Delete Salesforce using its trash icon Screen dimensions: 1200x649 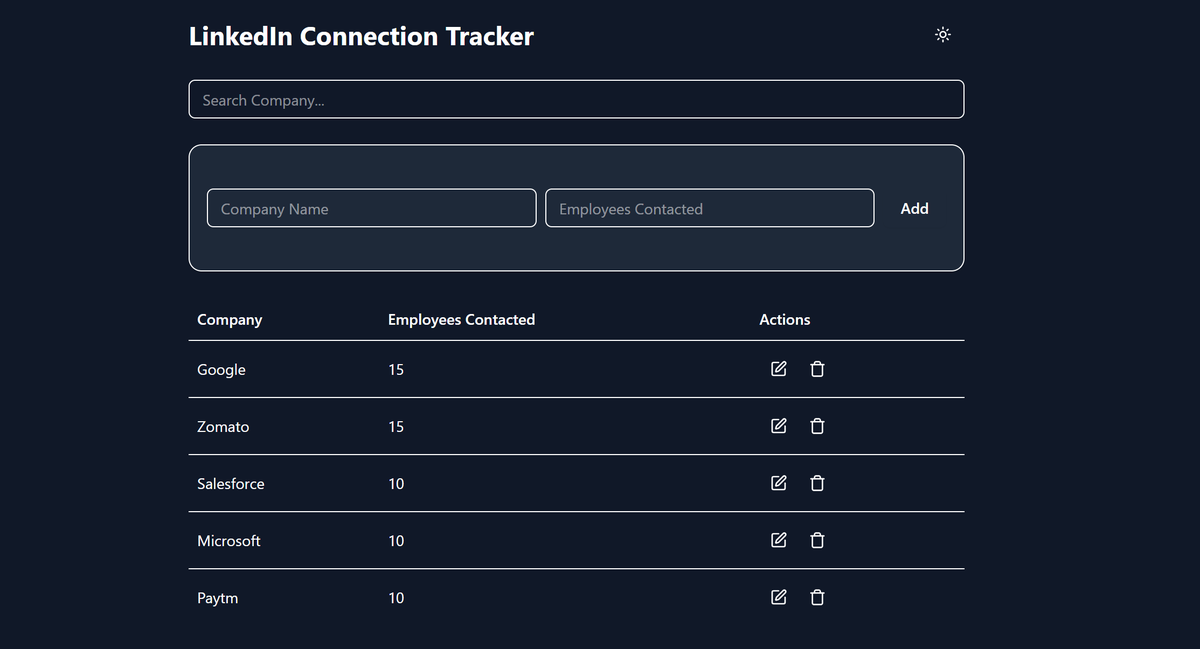[x=817, y=483]
